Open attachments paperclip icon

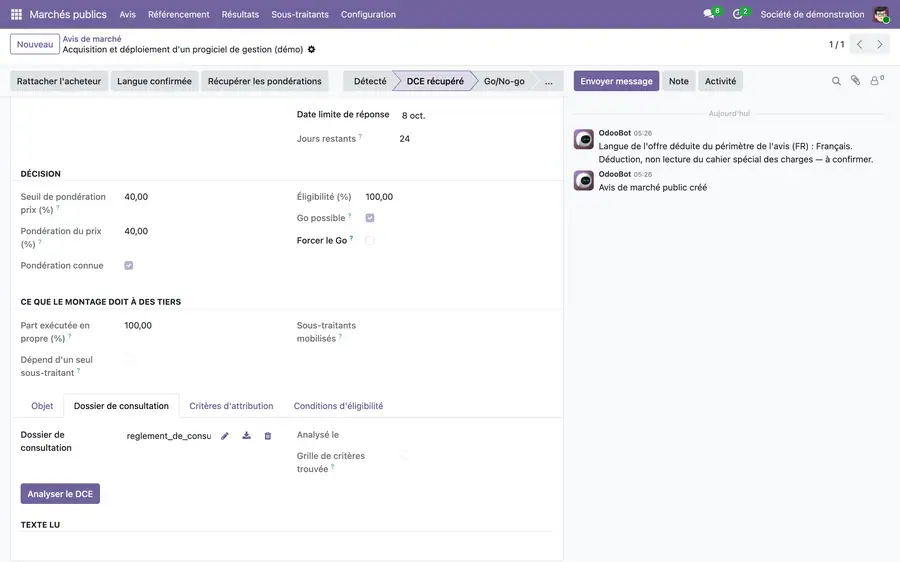click(x=855, y=81)
